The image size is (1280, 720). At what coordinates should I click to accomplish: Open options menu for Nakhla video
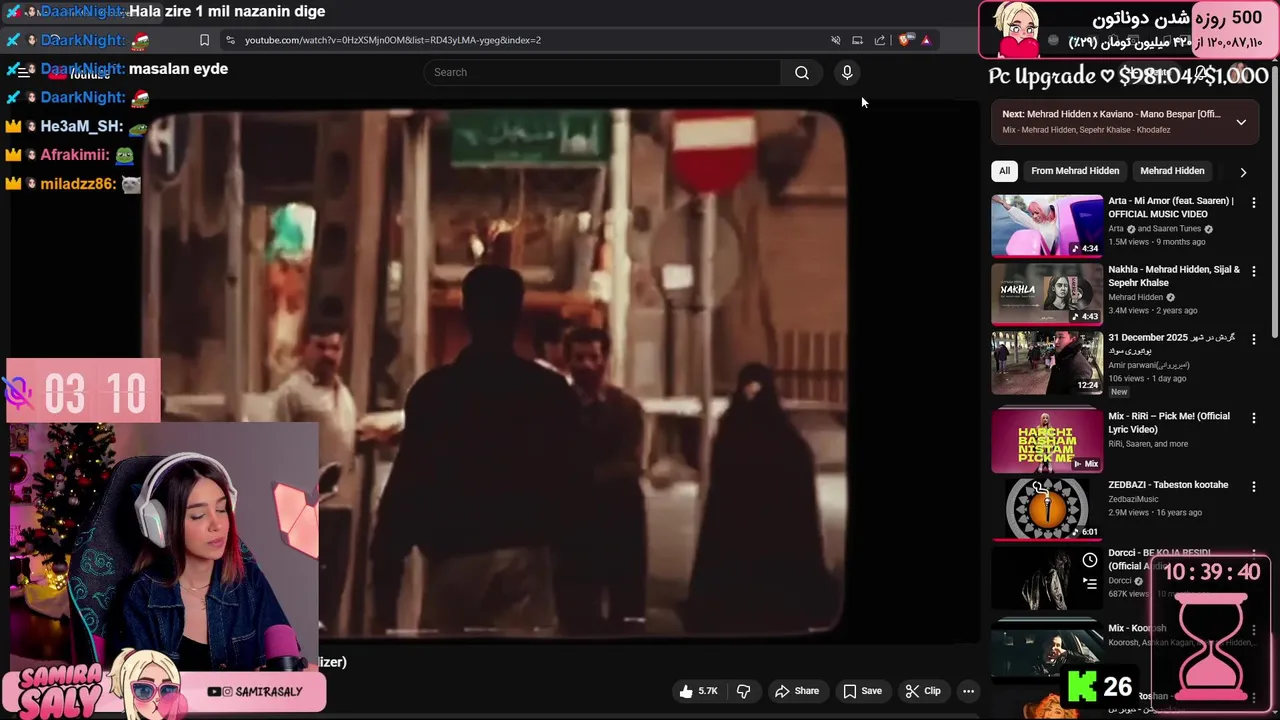tap(1253, 271)
